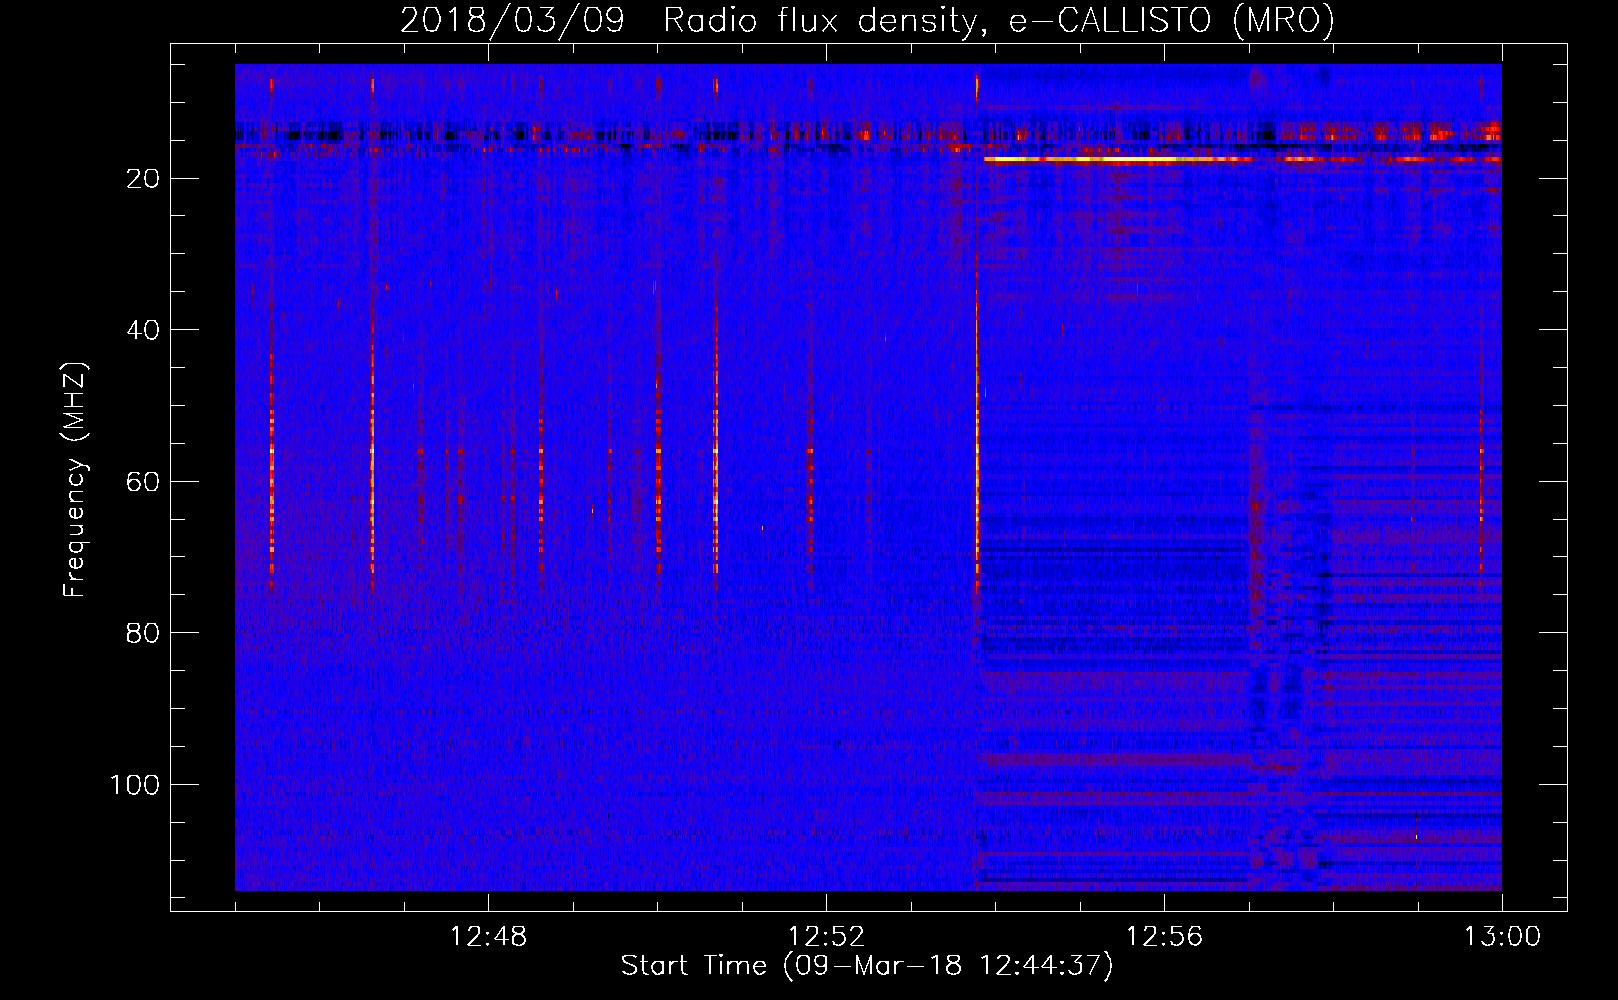
Task: Click the 'Frequency (MHZ)' axis label
Action: 75,479
